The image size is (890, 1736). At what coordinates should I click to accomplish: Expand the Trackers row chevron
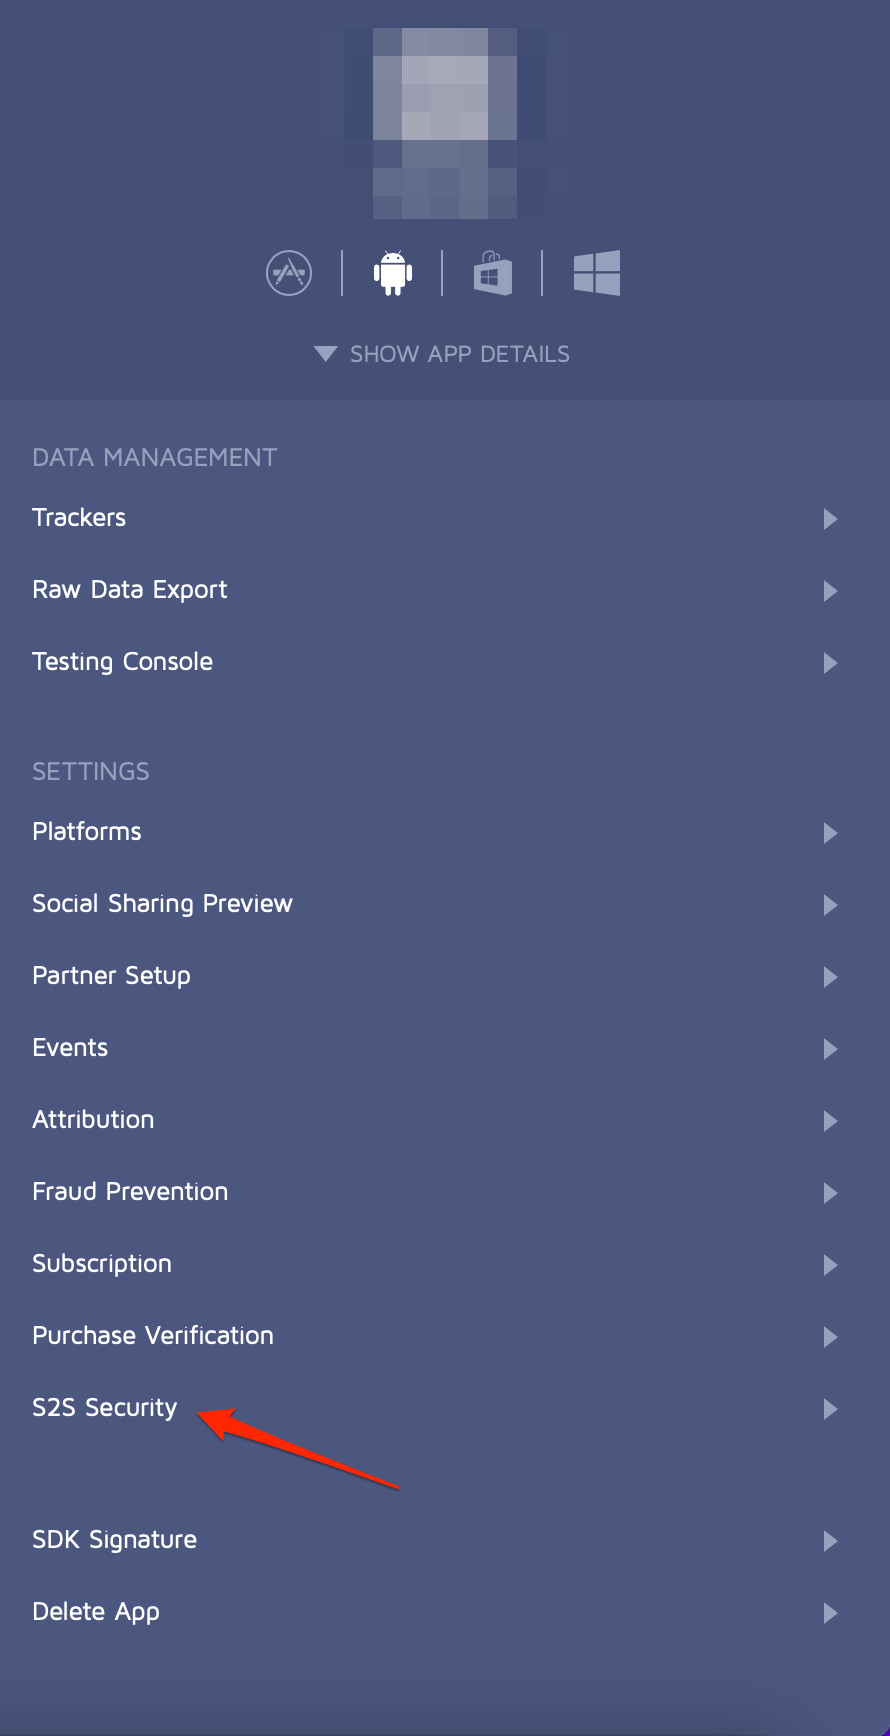click(830, 519)
